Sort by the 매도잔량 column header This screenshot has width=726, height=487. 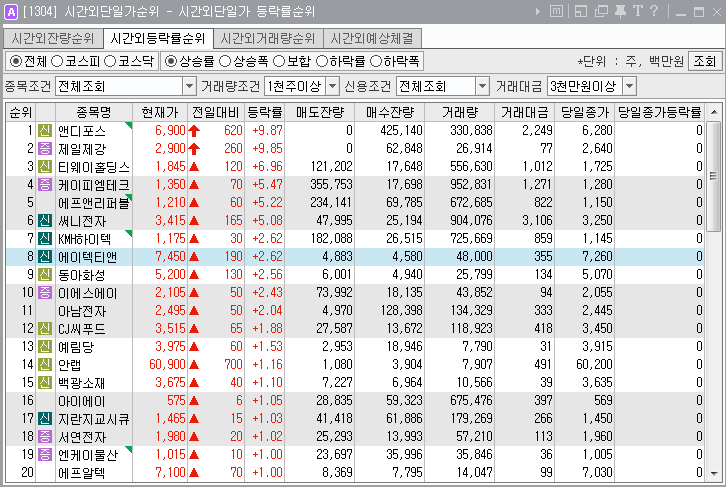319,112
